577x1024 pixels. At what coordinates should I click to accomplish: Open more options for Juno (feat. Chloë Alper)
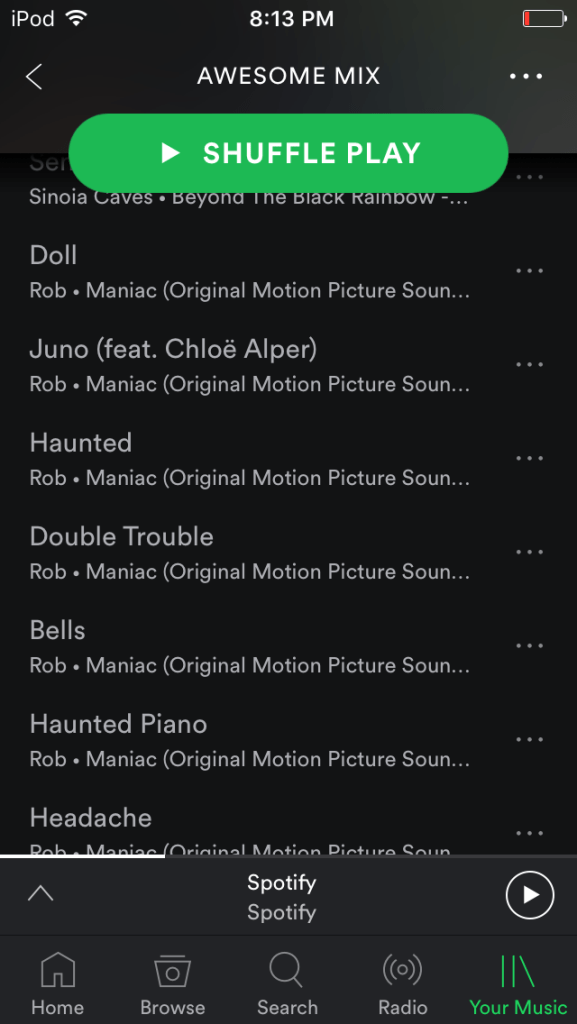(529, 364)
